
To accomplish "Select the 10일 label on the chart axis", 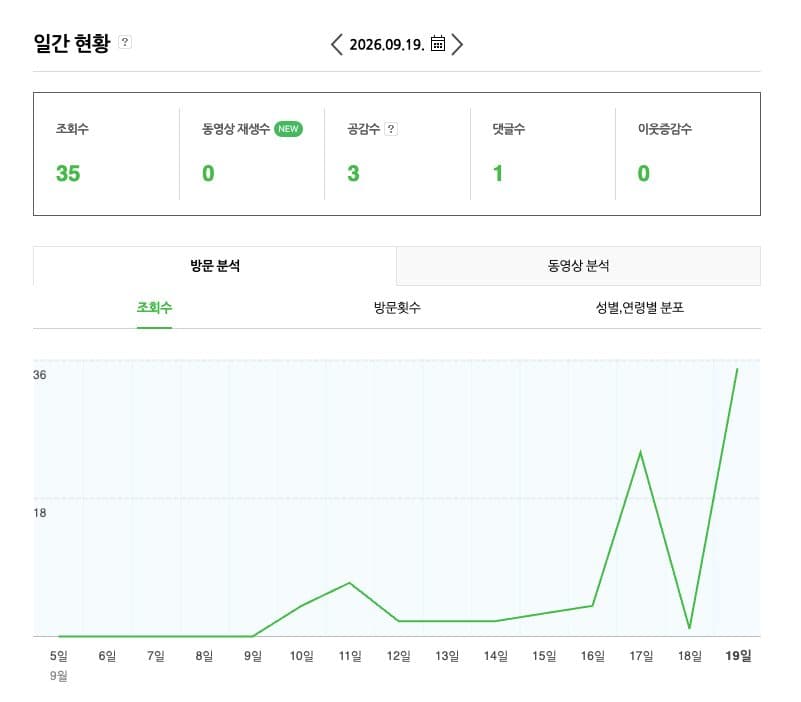I will 301,656.
